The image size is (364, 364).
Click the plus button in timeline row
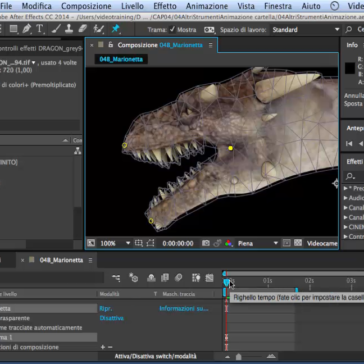103,347
